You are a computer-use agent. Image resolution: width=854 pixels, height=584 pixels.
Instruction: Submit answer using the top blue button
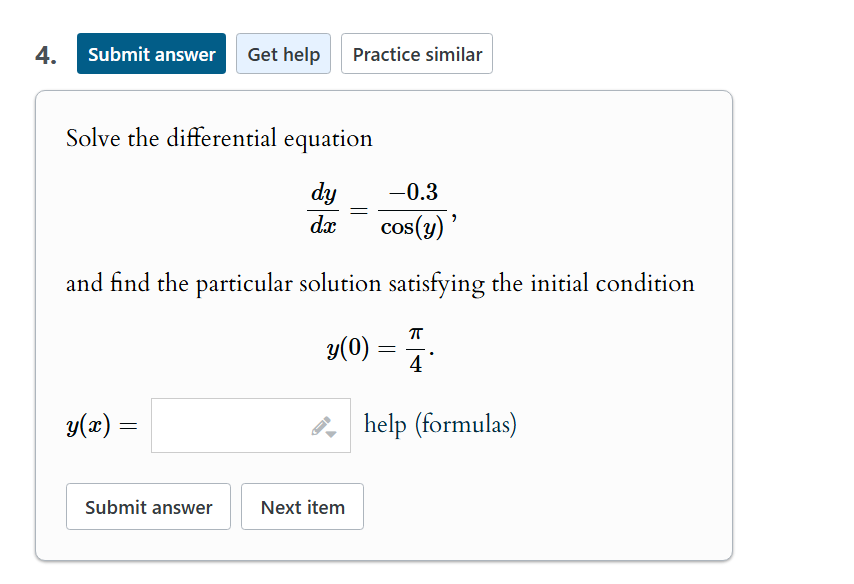pos(151,53)
